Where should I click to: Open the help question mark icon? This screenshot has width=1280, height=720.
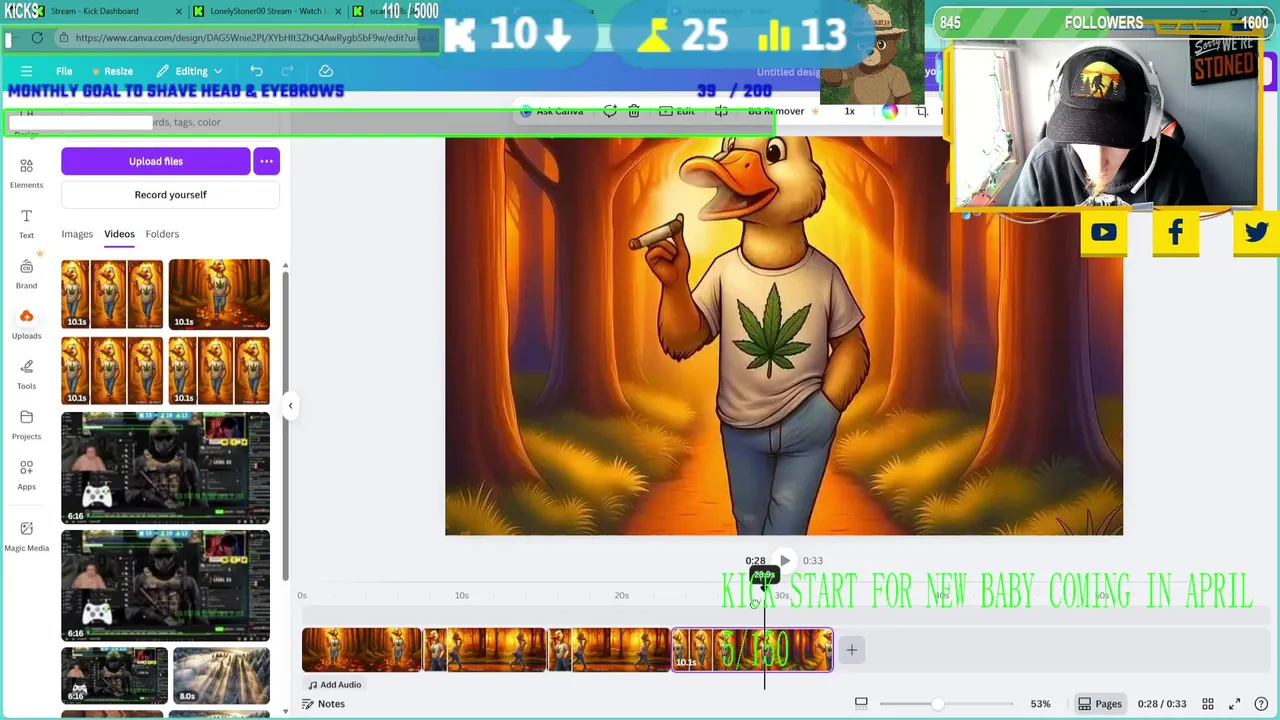tap(1261, 704)
